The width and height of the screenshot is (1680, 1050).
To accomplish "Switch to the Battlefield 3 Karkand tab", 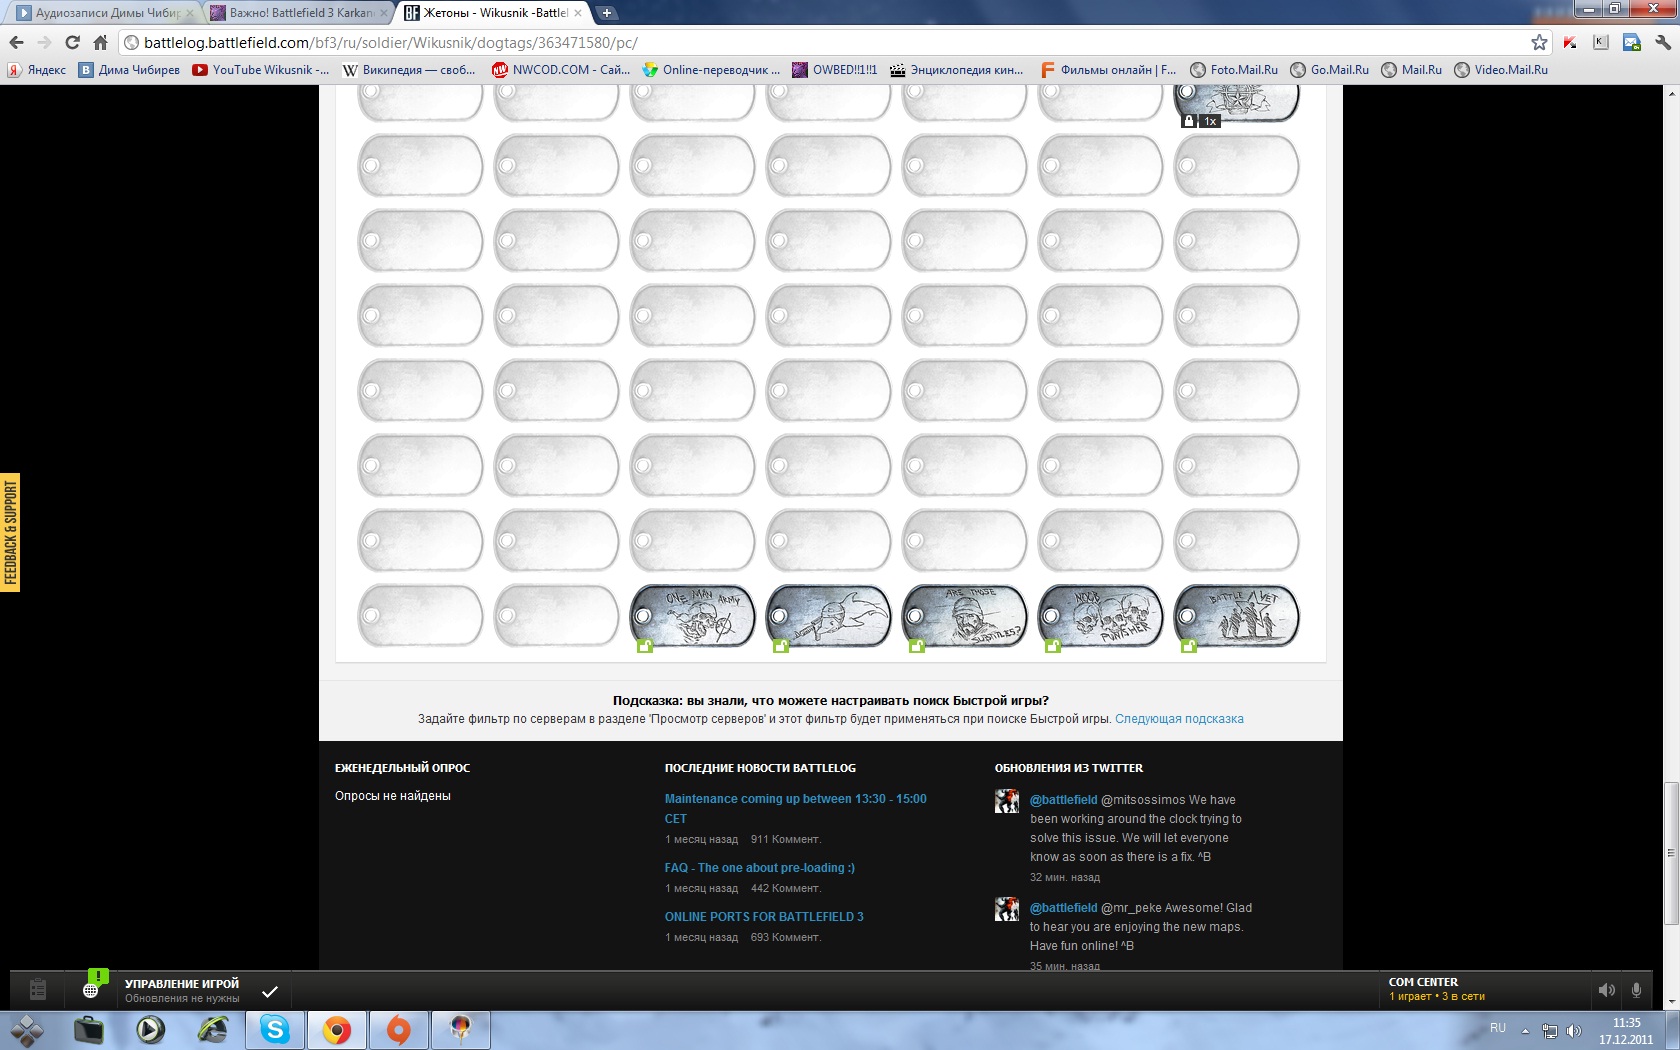I will tap(298, 13).
